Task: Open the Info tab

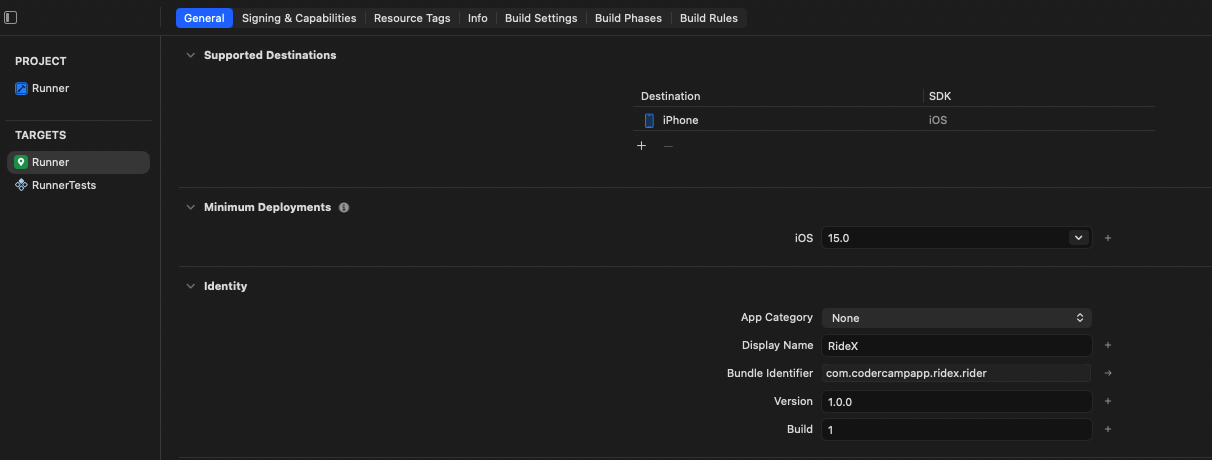Action: click(x=478, y=18)
